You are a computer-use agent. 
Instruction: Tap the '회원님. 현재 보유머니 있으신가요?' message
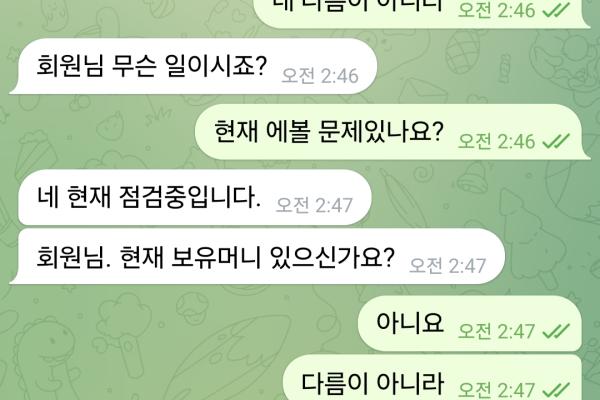[257, 256]
